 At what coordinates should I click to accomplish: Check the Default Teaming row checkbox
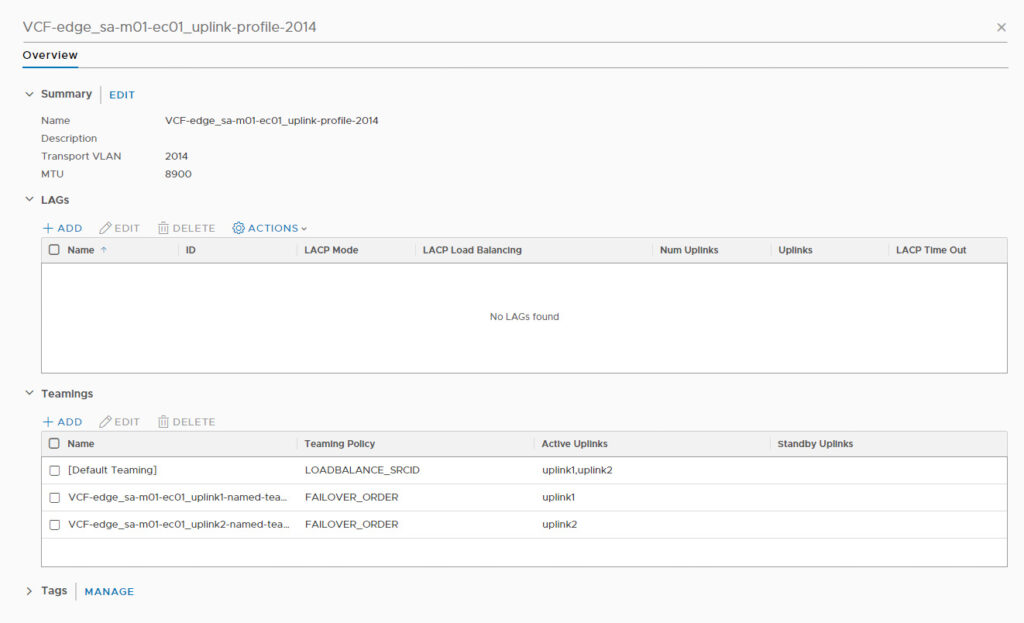coord(55,470)
